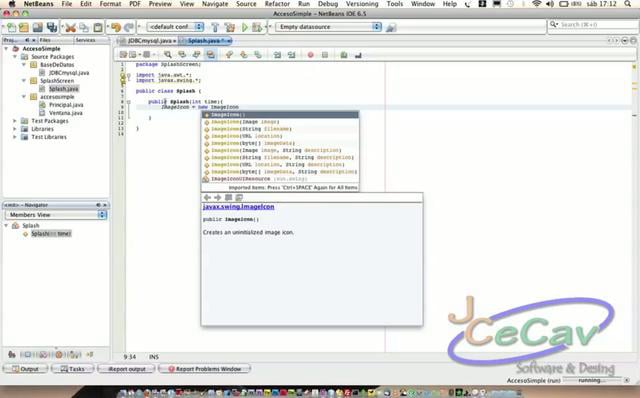
Task: Toggle code fold at the import lines
Action: 129,76
